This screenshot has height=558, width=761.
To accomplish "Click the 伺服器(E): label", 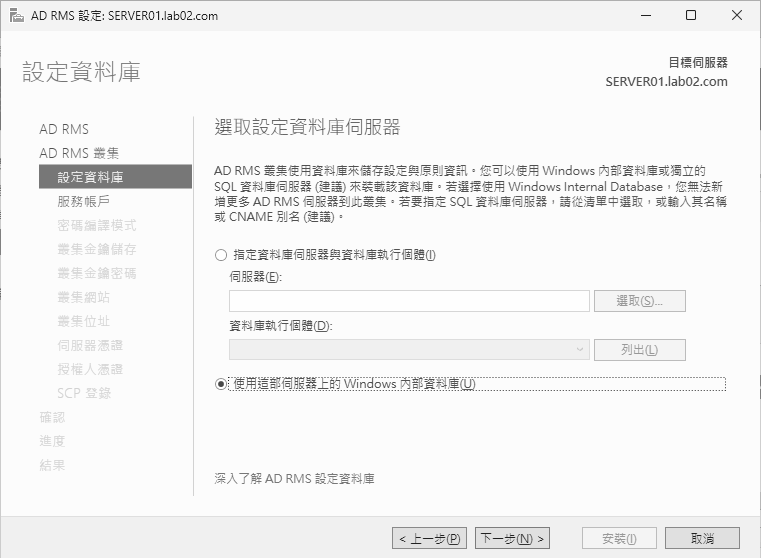I will [255, 277].
